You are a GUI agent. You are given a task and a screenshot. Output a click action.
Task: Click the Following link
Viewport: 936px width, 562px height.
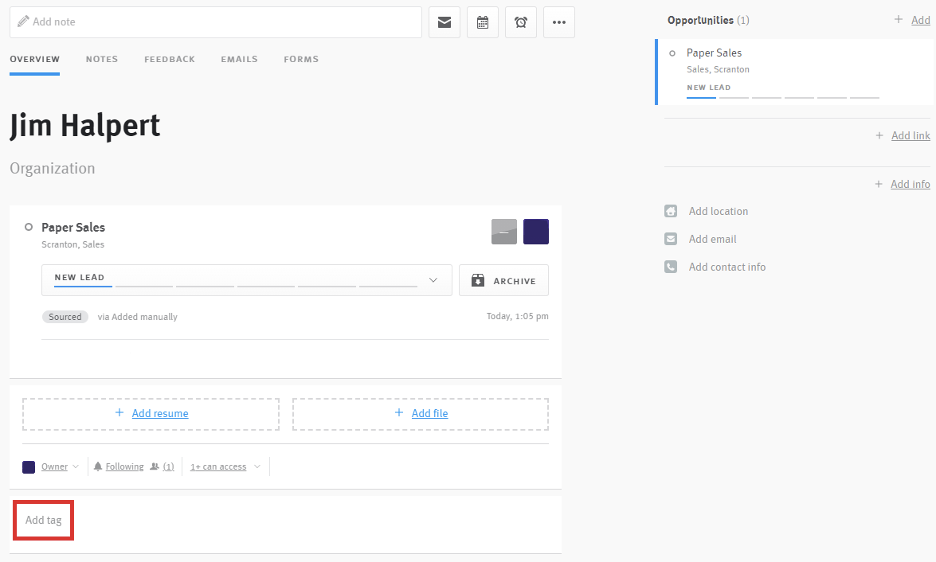125,466
